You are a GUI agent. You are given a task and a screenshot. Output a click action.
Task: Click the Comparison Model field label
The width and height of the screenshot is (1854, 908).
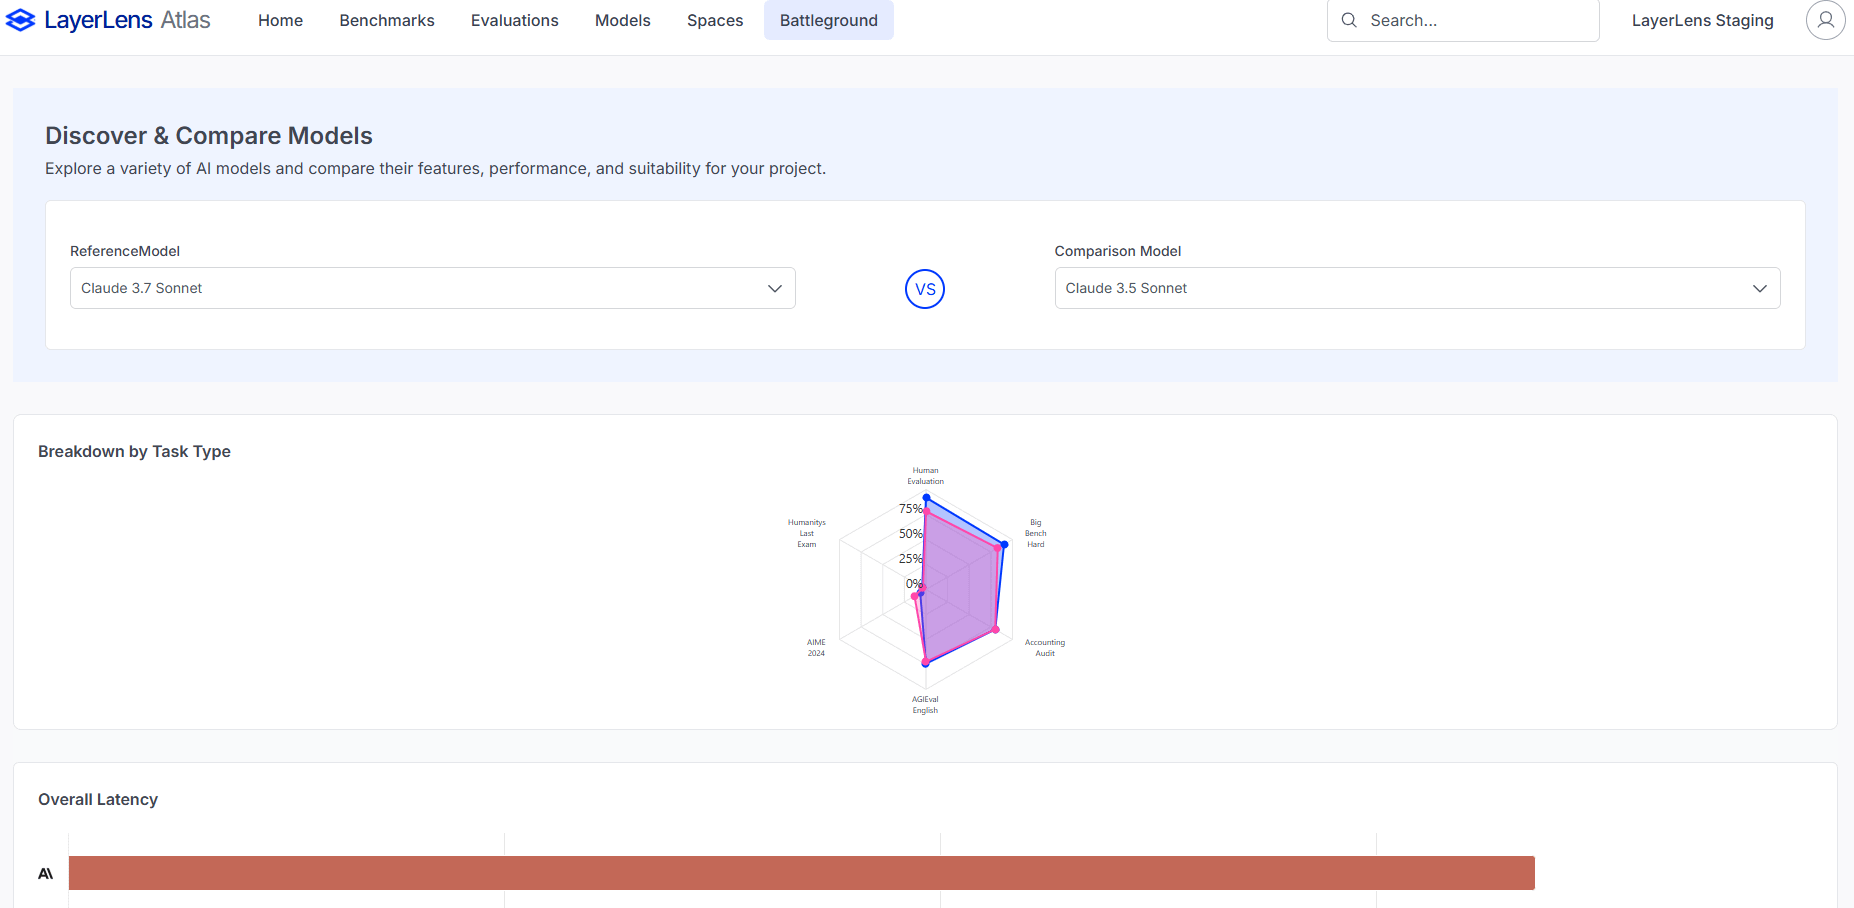click(x=1118, y=251)
